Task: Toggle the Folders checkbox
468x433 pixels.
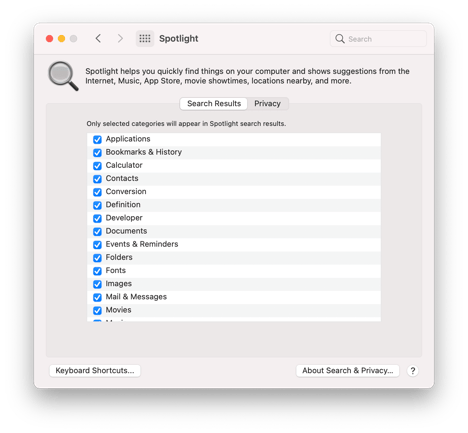Action: point(97,258)
